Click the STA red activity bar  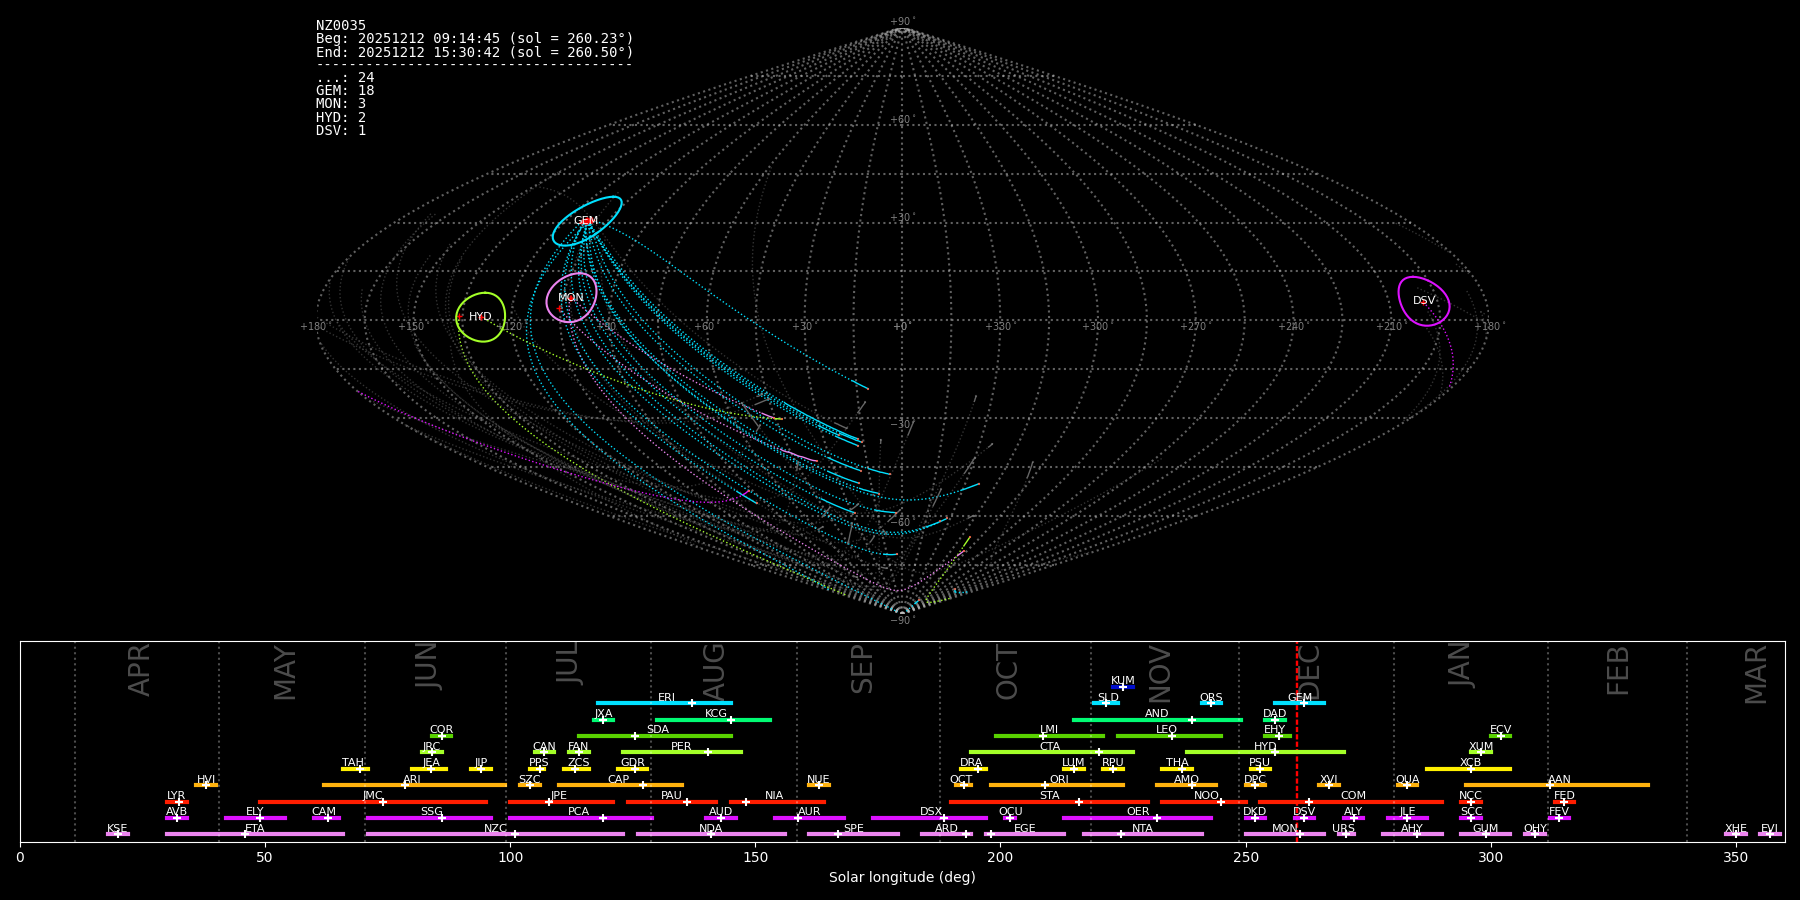point(1048,802)
